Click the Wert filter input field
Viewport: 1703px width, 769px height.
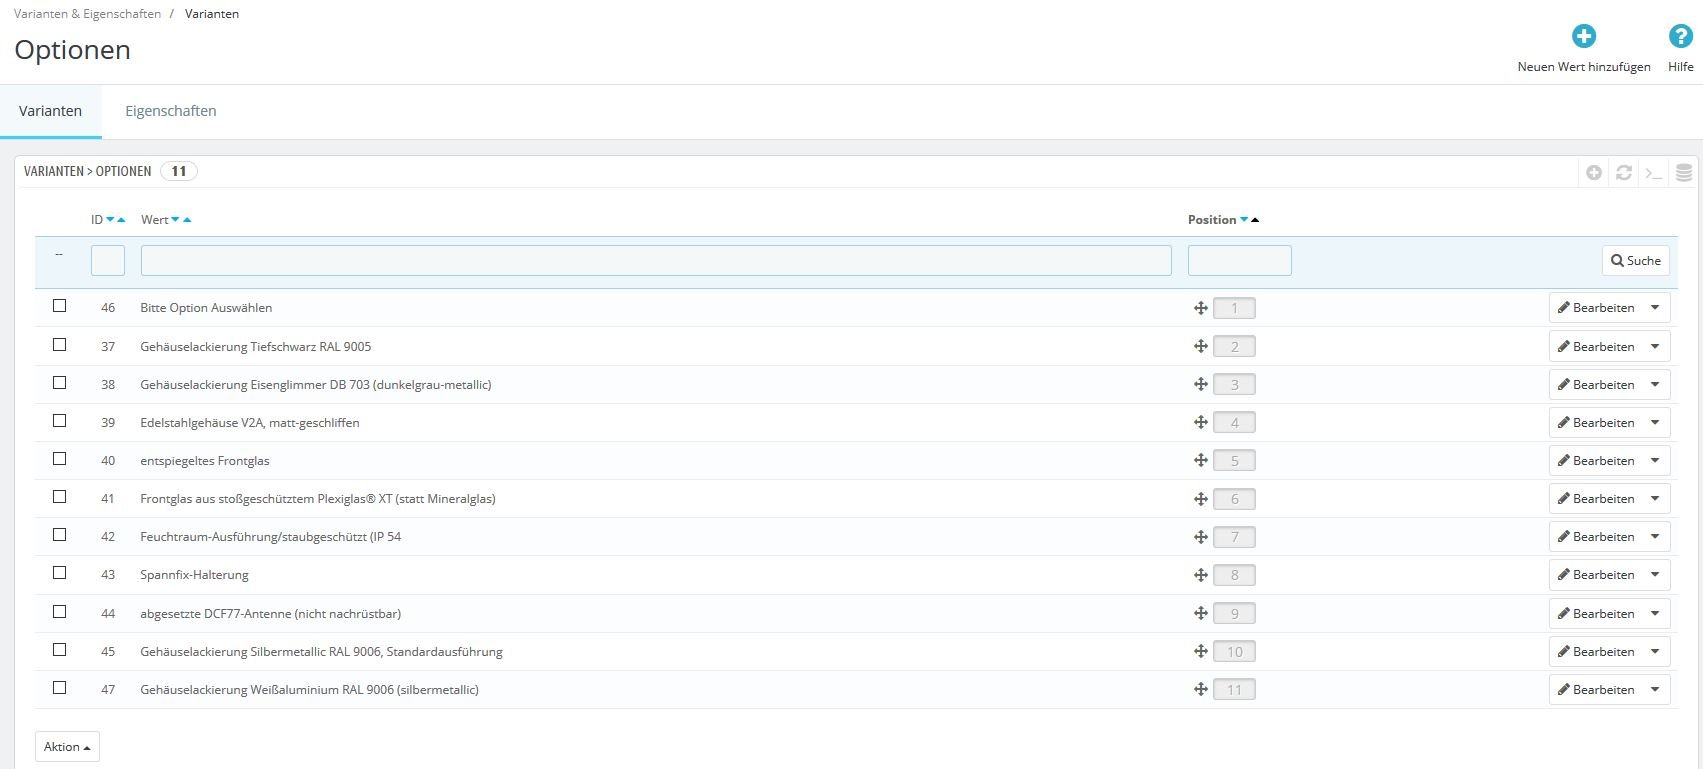(x=656, y=261)
